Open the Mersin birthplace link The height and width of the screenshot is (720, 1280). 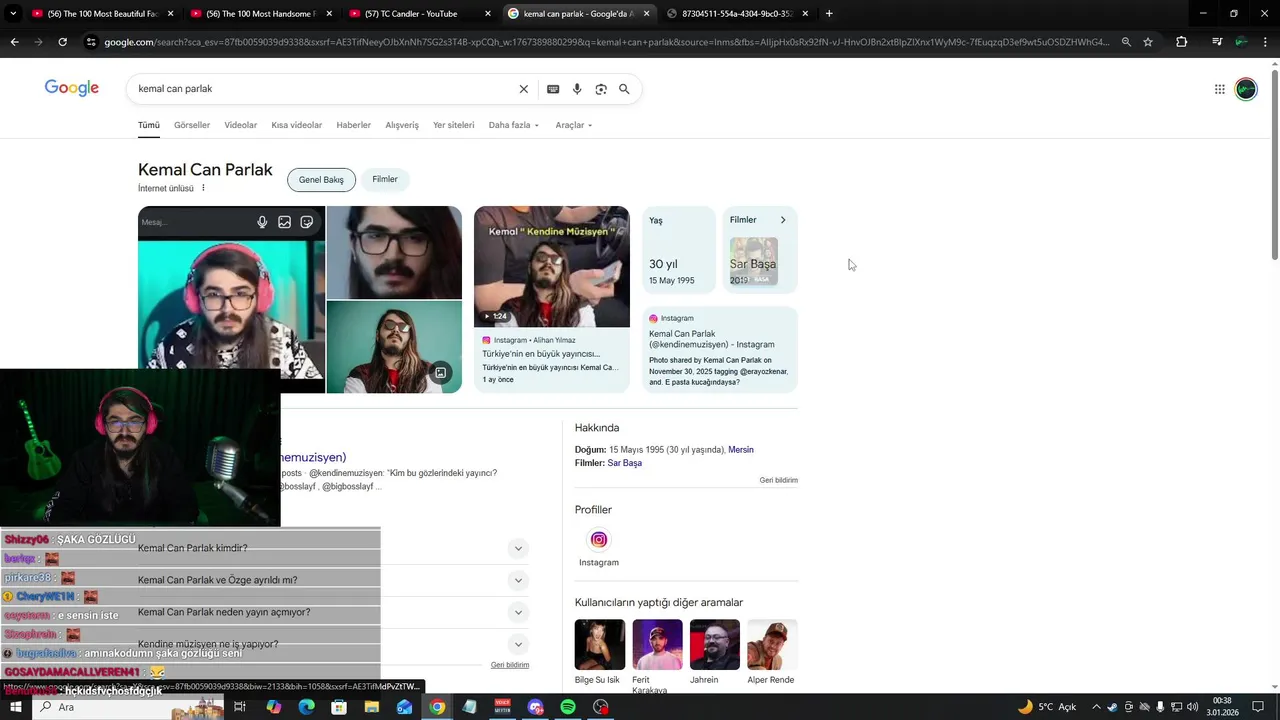741,450
